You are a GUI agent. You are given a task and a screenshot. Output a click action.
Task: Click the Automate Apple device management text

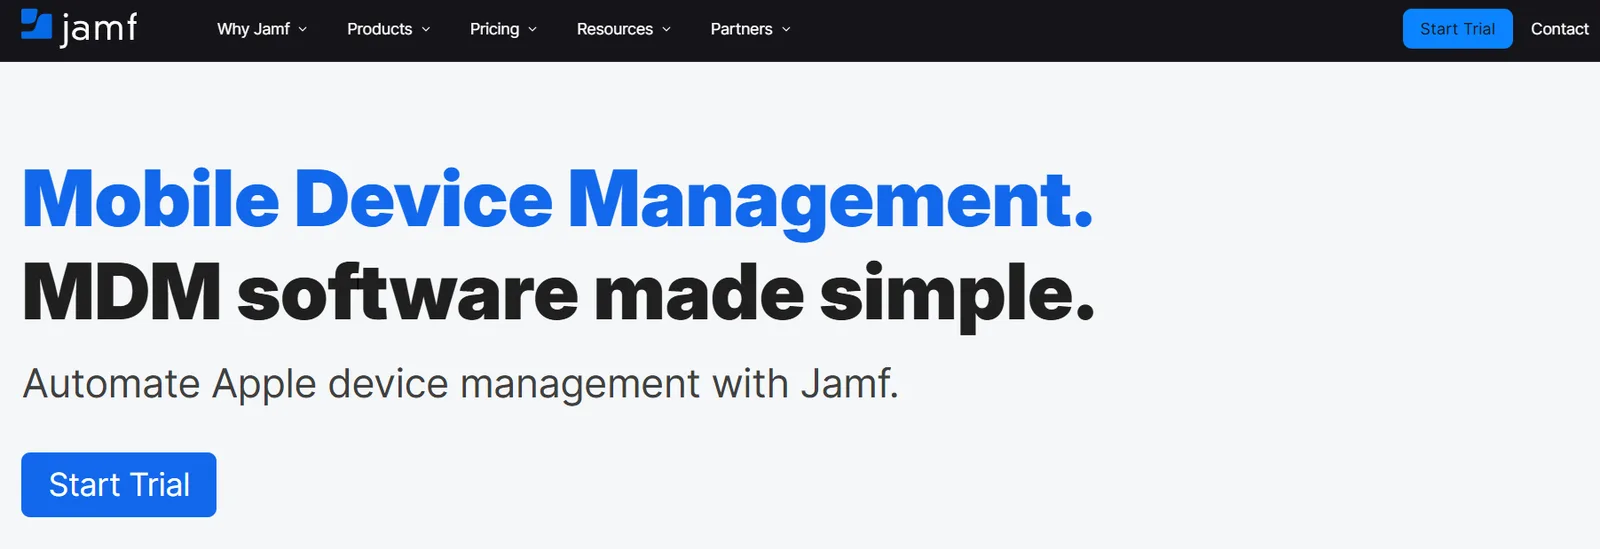click(461, 384)
